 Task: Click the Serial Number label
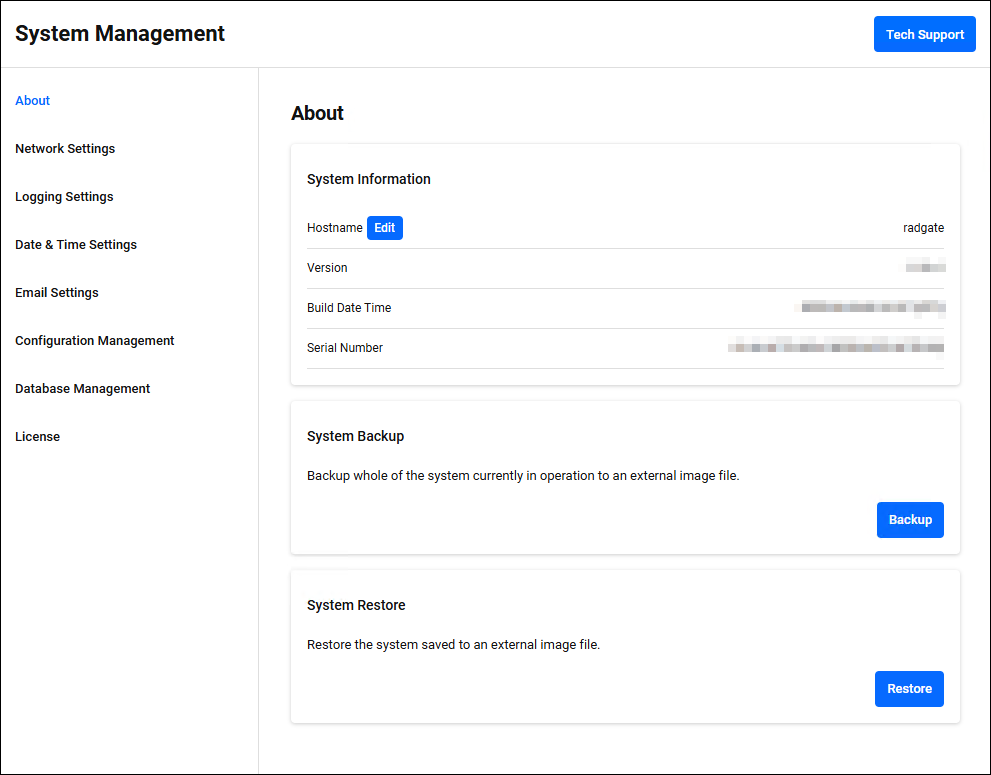(x=345, y=348)
